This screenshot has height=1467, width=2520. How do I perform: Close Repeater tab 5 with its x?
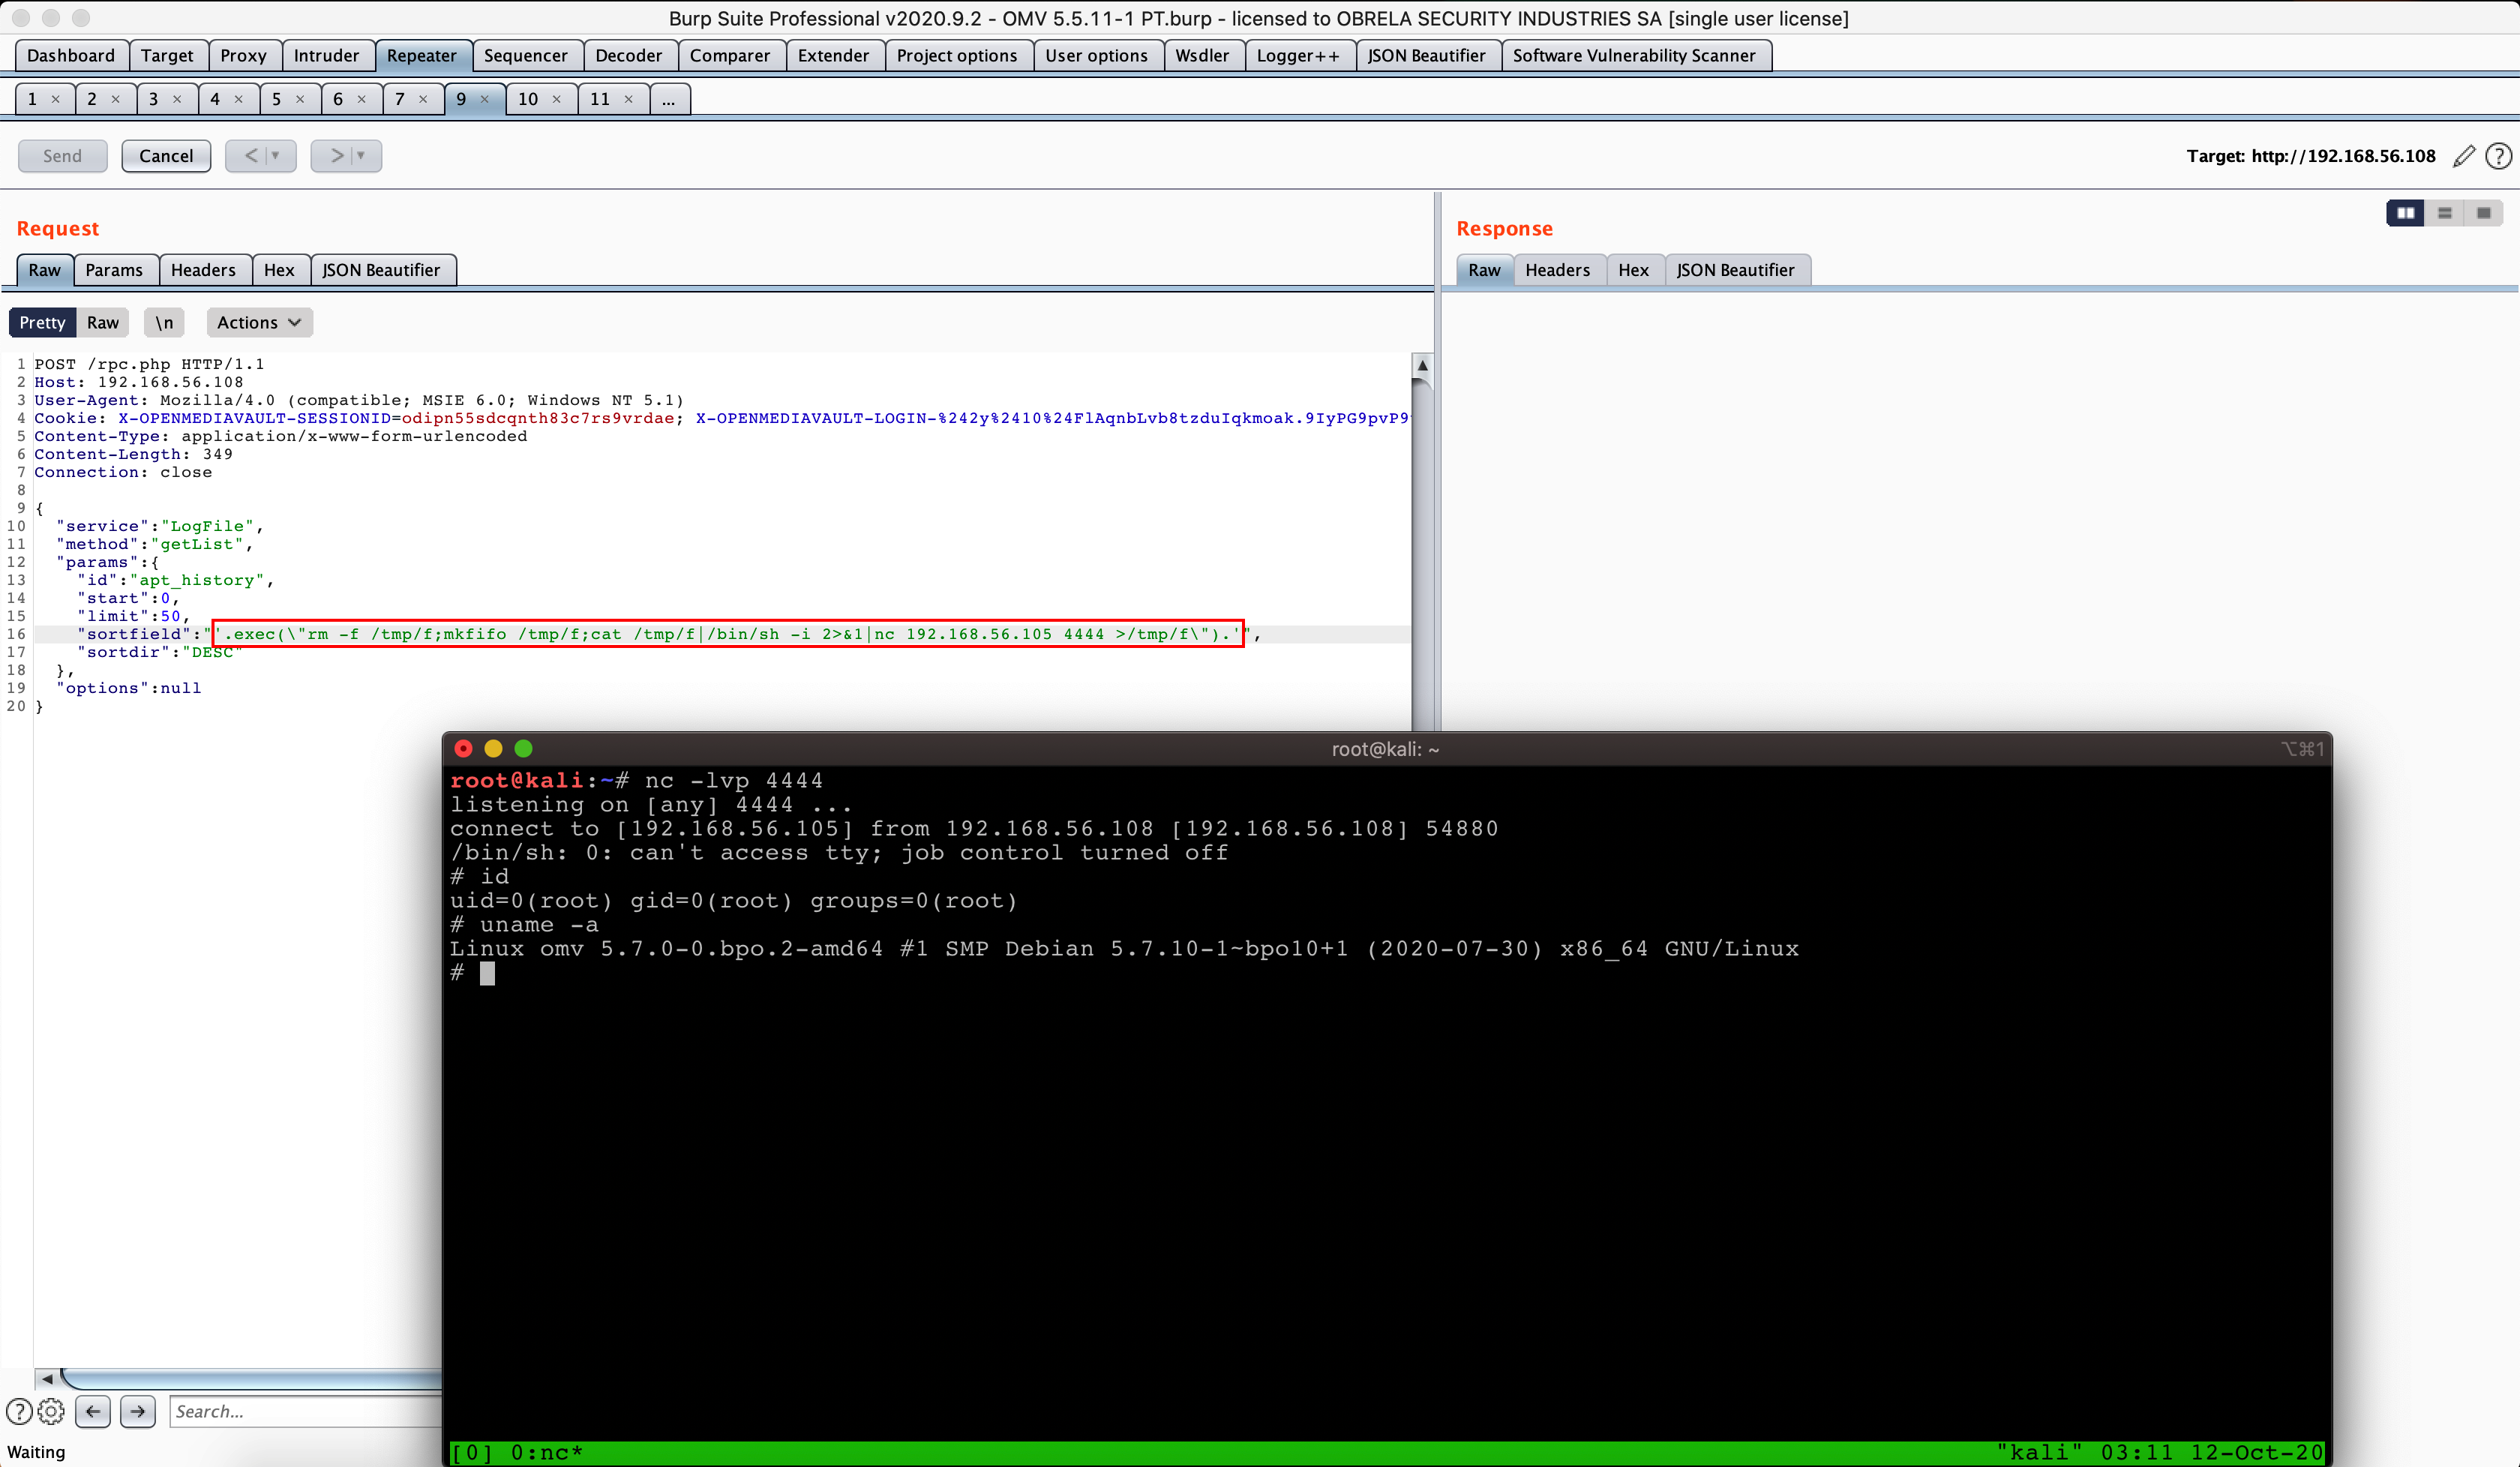[300, 99]
